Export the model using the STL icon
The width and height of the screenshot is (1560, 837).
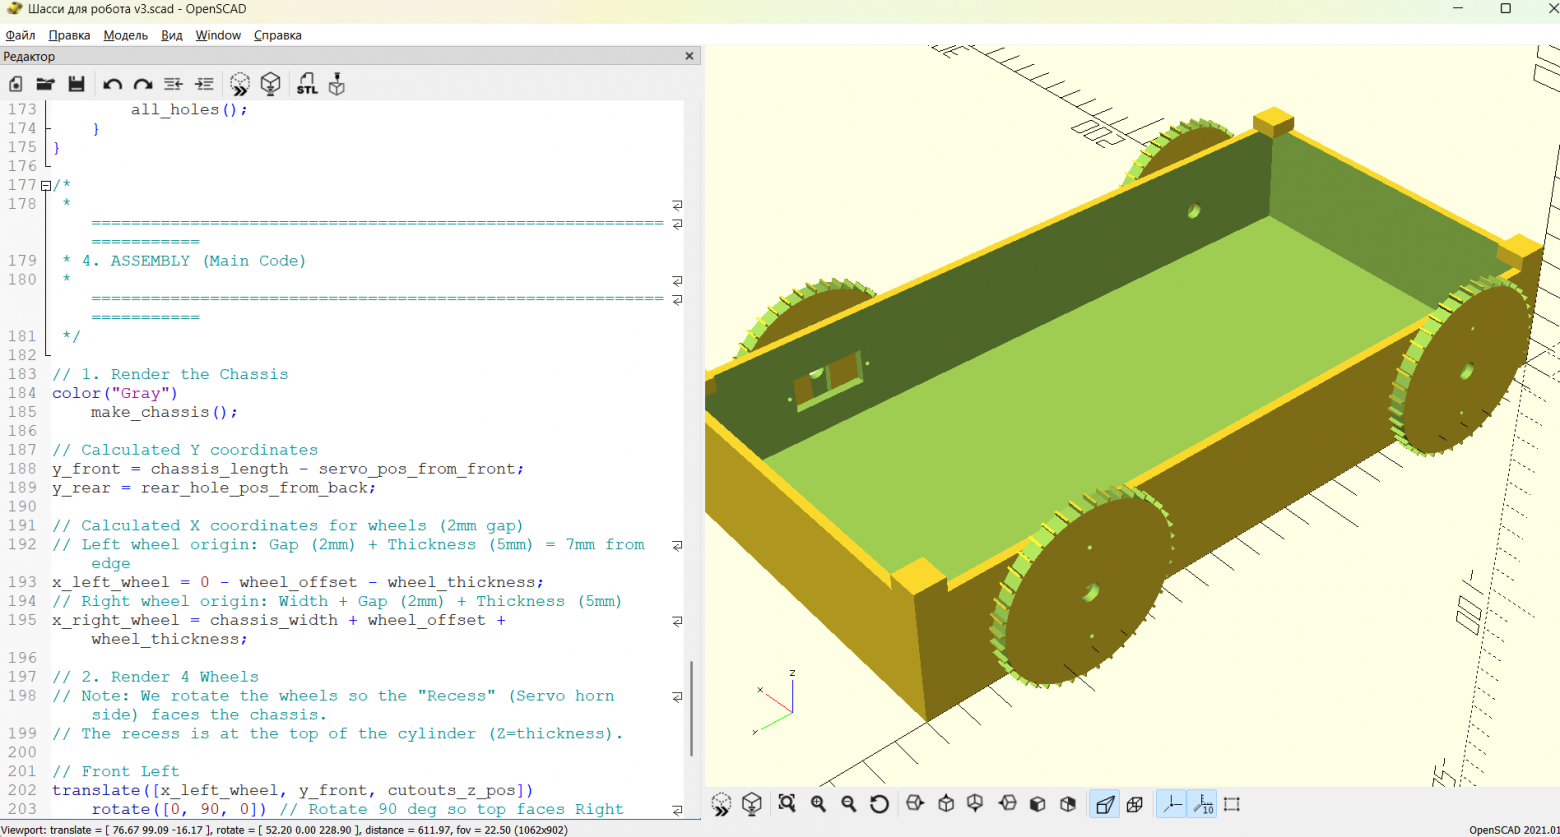[307, 84]
